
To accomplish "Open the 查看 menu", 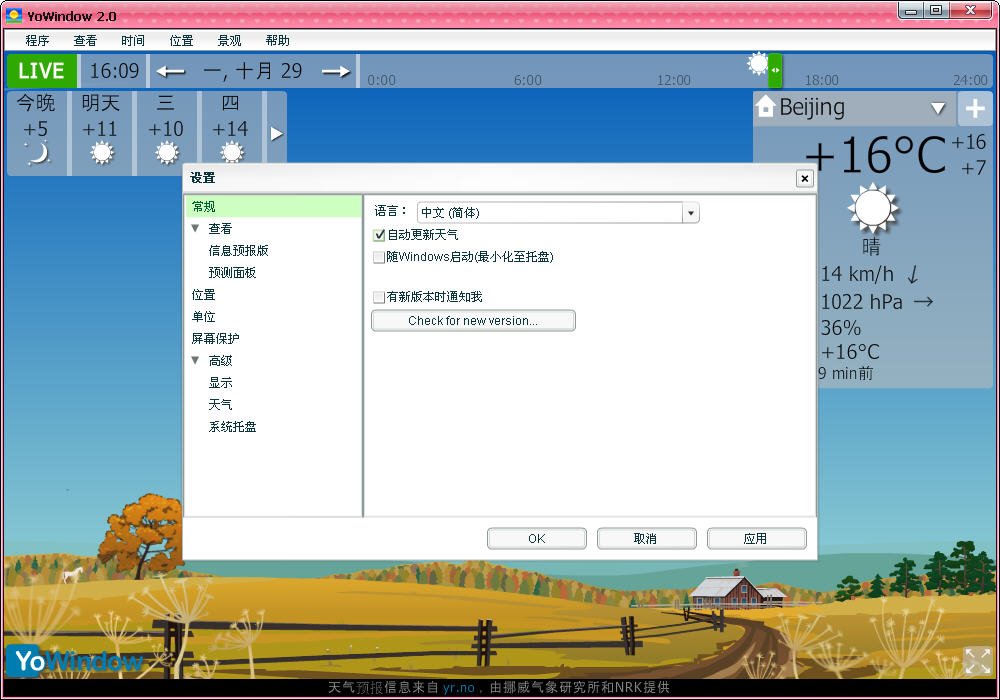I will pos(85,40).
